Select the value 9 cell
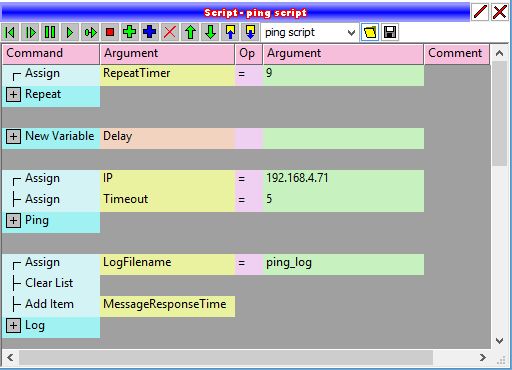The height and width of the screenshot is (370, 512). (x=343, y=75)
